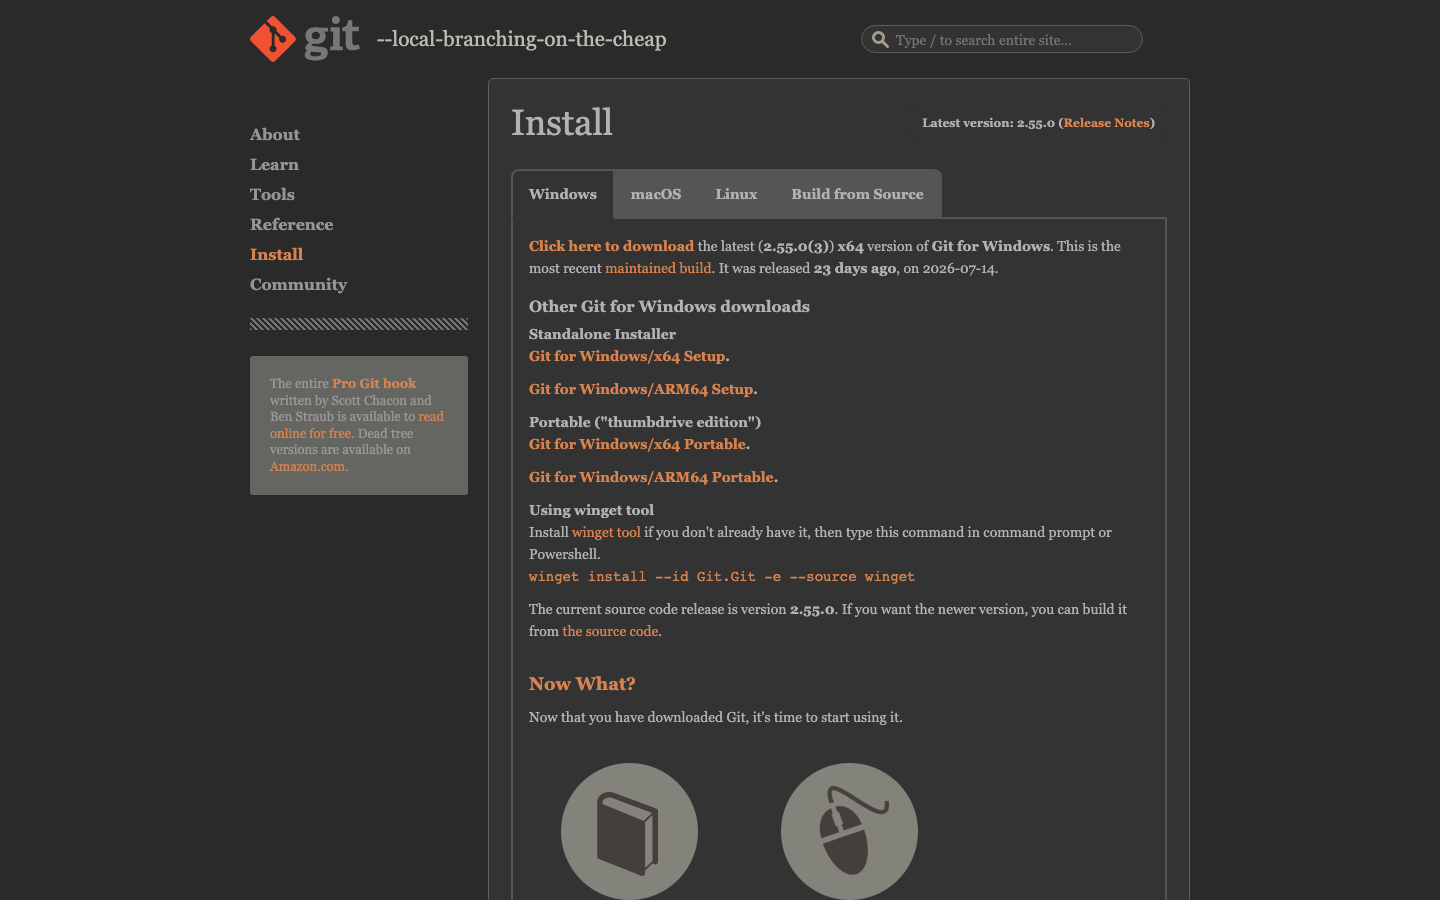This screenshot has height=900, width=1440.
Task: Open the Pro Git book link
Action: (374, 383)
